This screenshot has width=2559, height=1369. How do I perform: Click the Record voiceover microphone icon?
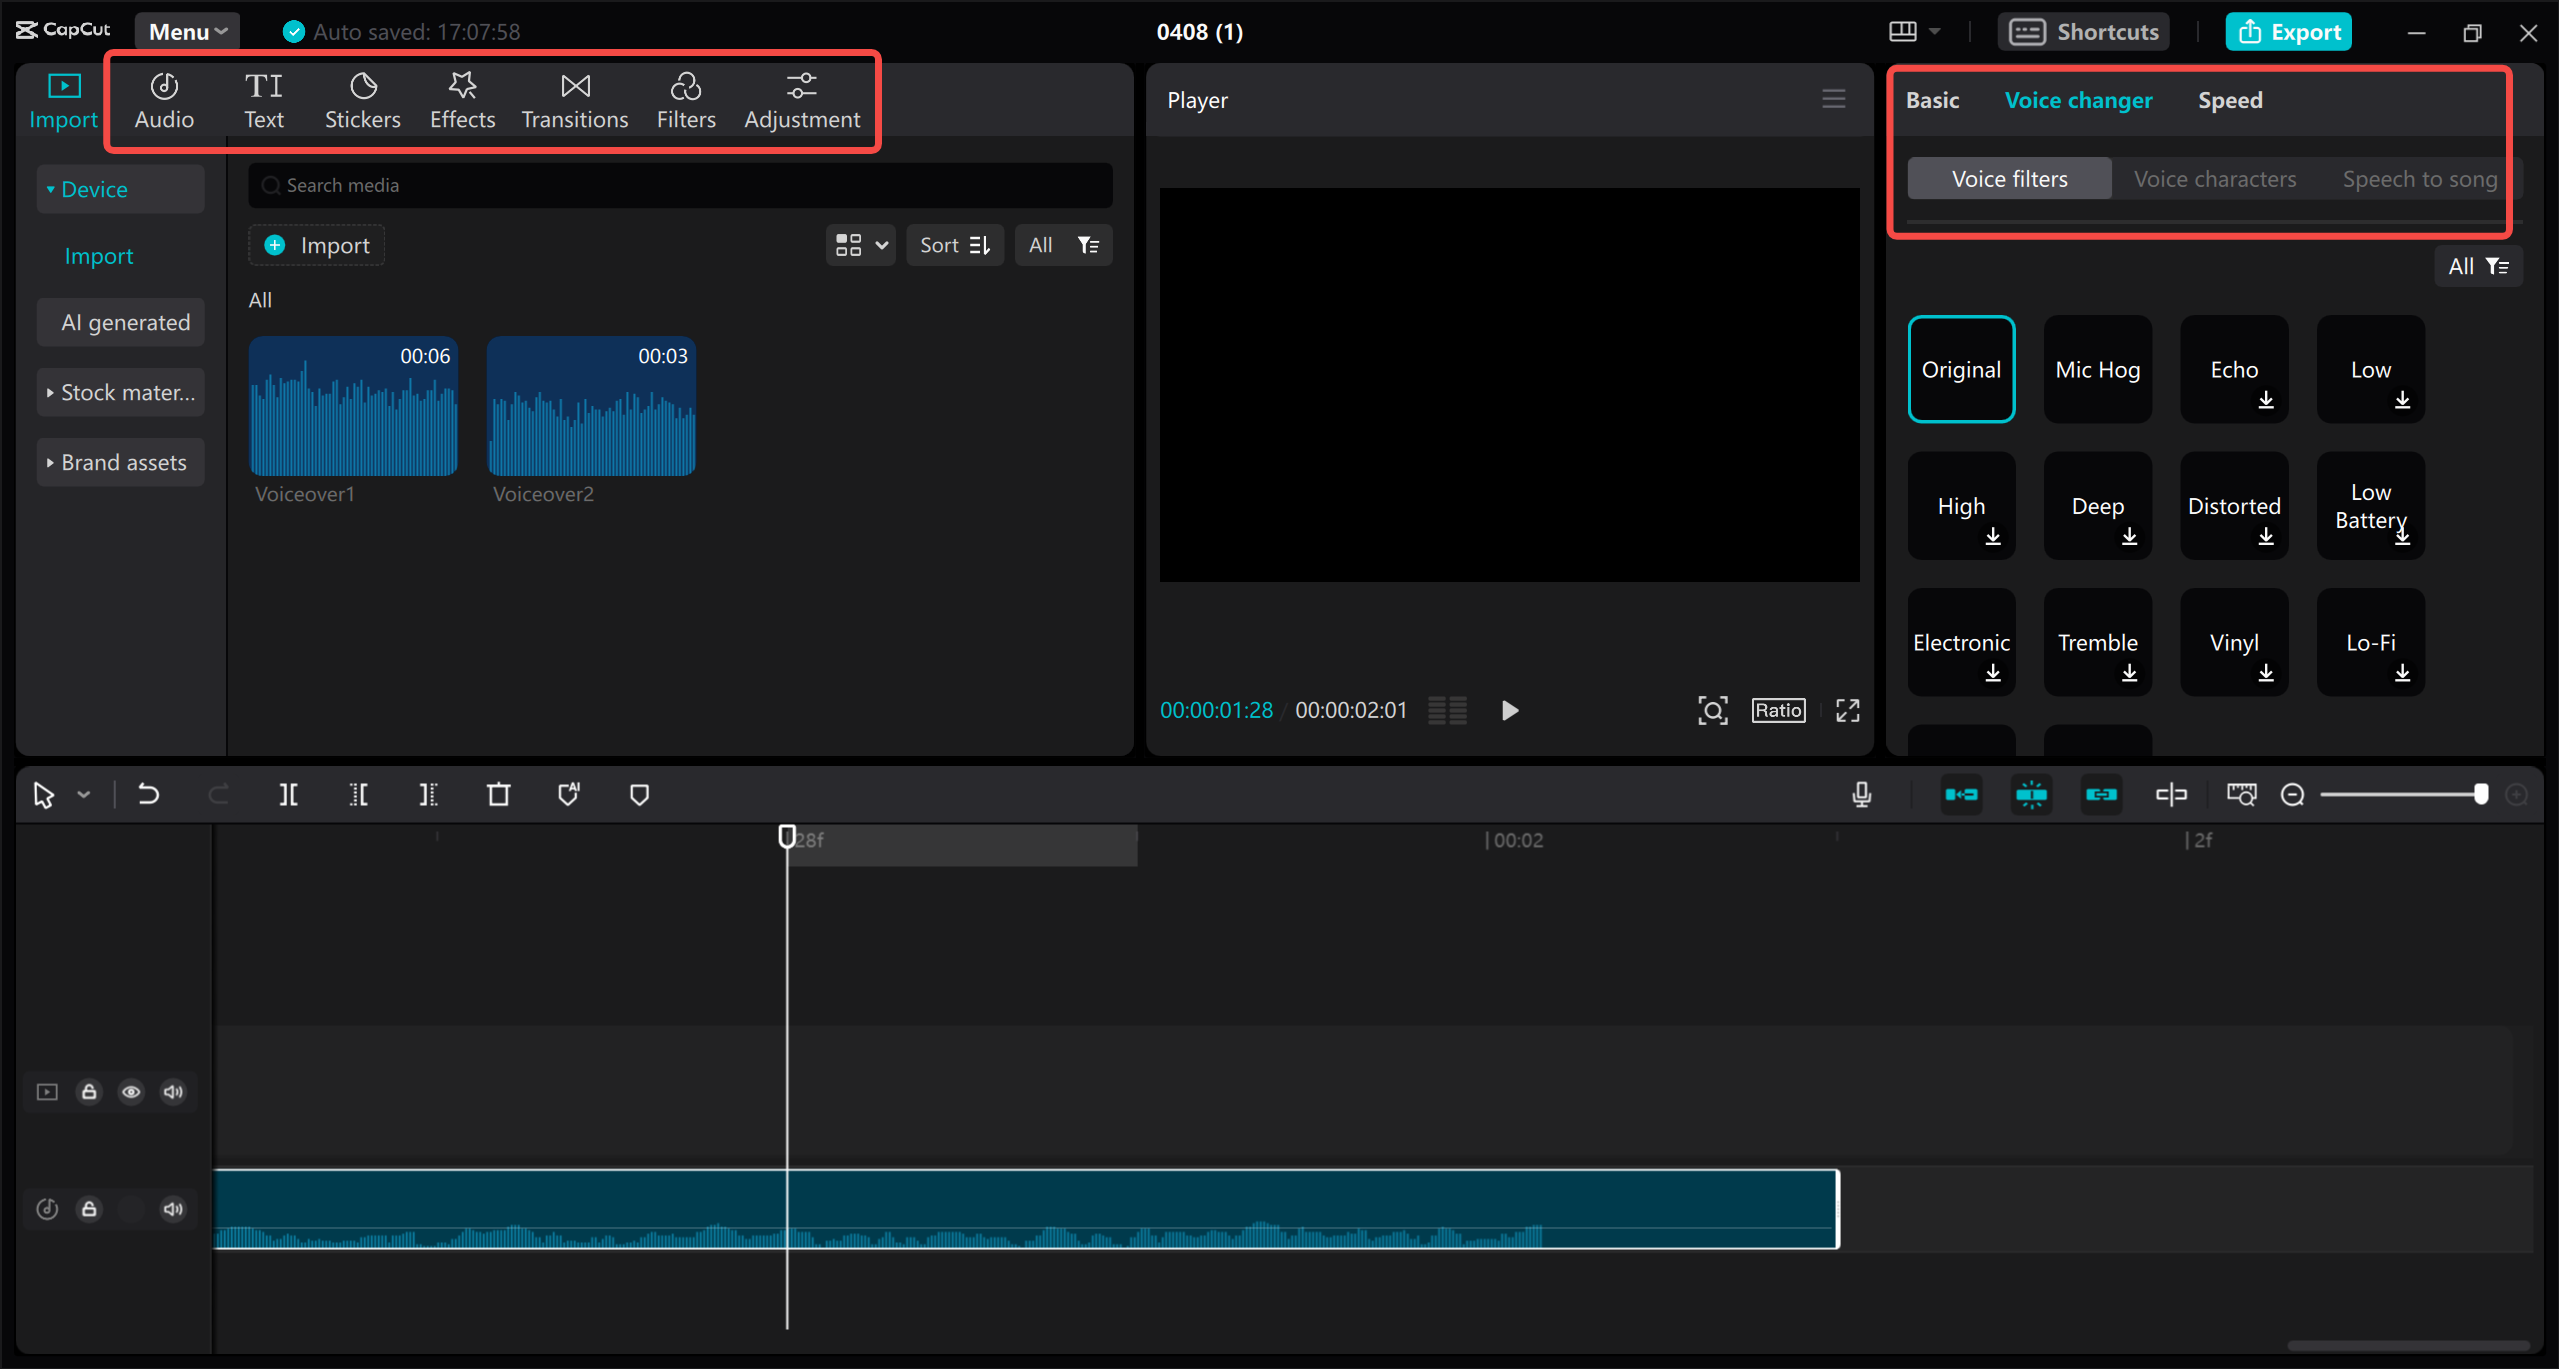click(x=1861, y=793)
